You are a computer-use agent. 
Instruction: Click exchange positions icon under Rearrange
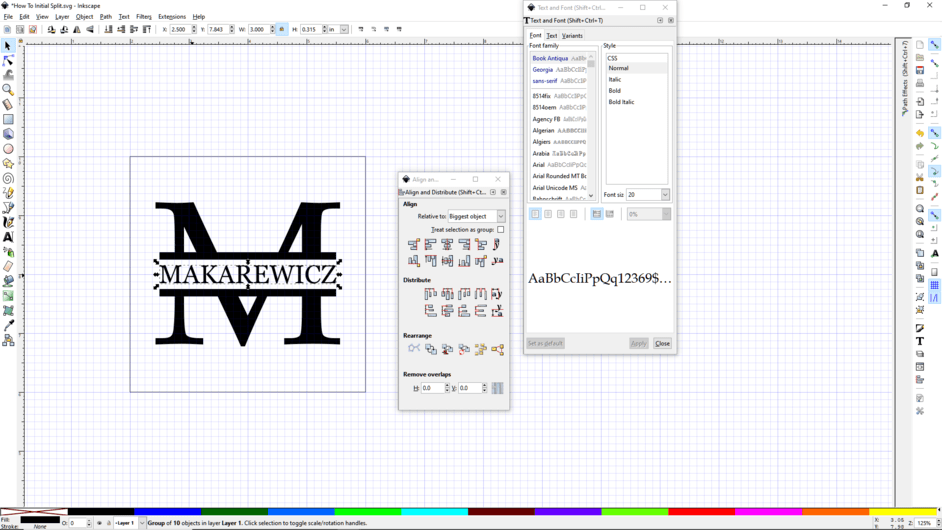[431, 349]
